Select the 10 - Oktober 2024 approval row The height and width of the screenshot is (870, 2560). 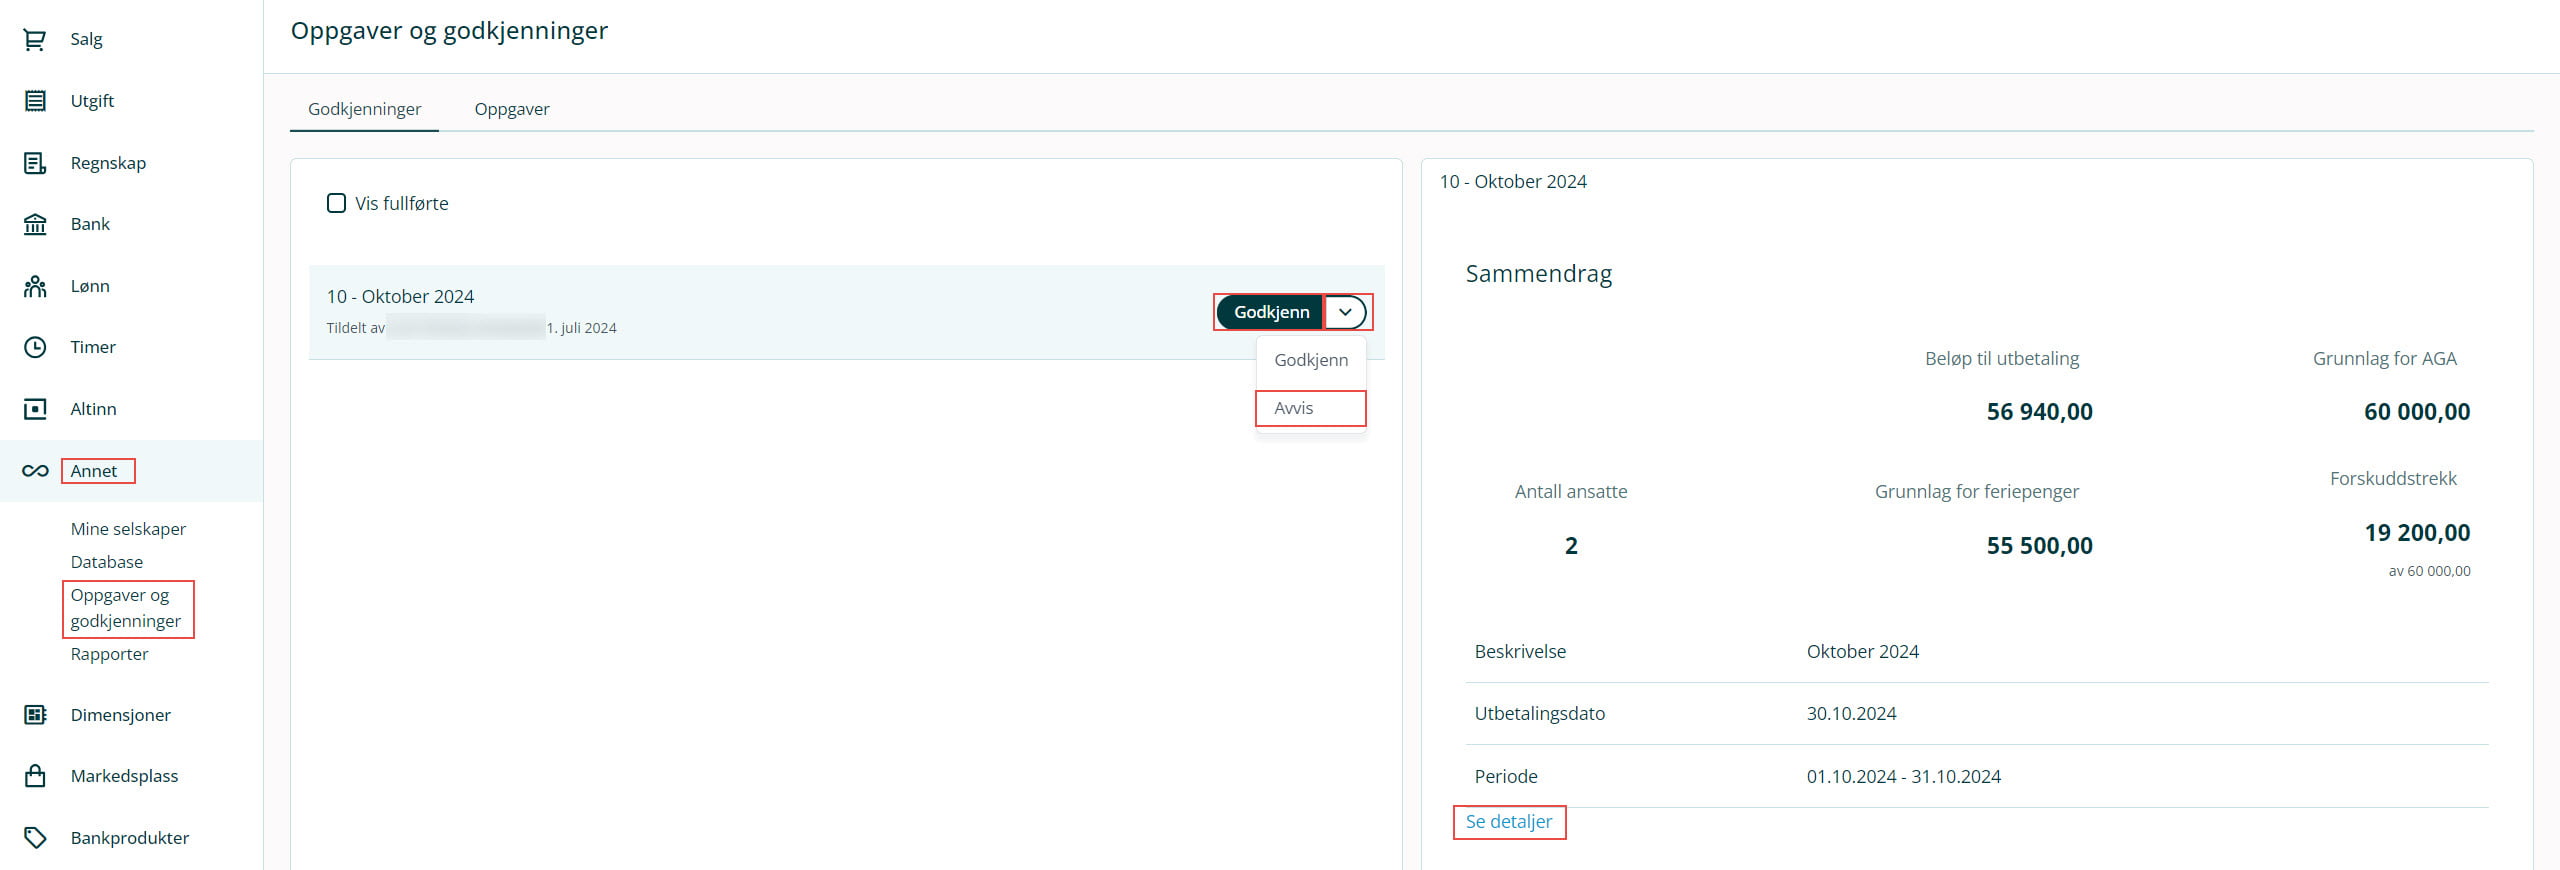click(x=700, y=311)
